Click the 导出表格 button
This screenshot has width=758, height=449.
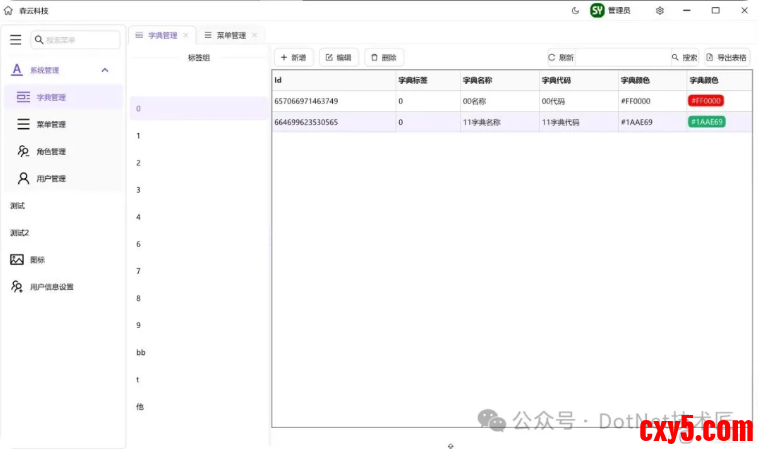[x=727, y=58]
